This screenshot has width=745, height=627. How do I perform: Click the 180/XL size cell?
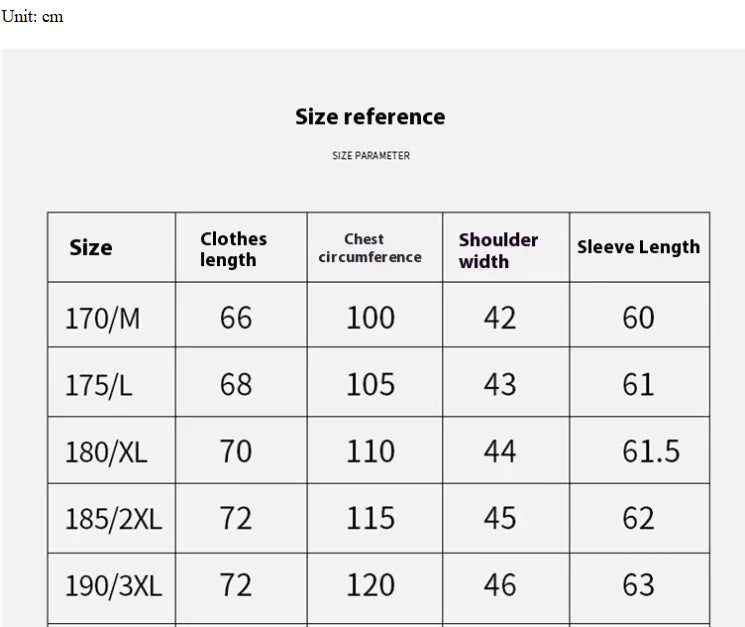point(106,452)
